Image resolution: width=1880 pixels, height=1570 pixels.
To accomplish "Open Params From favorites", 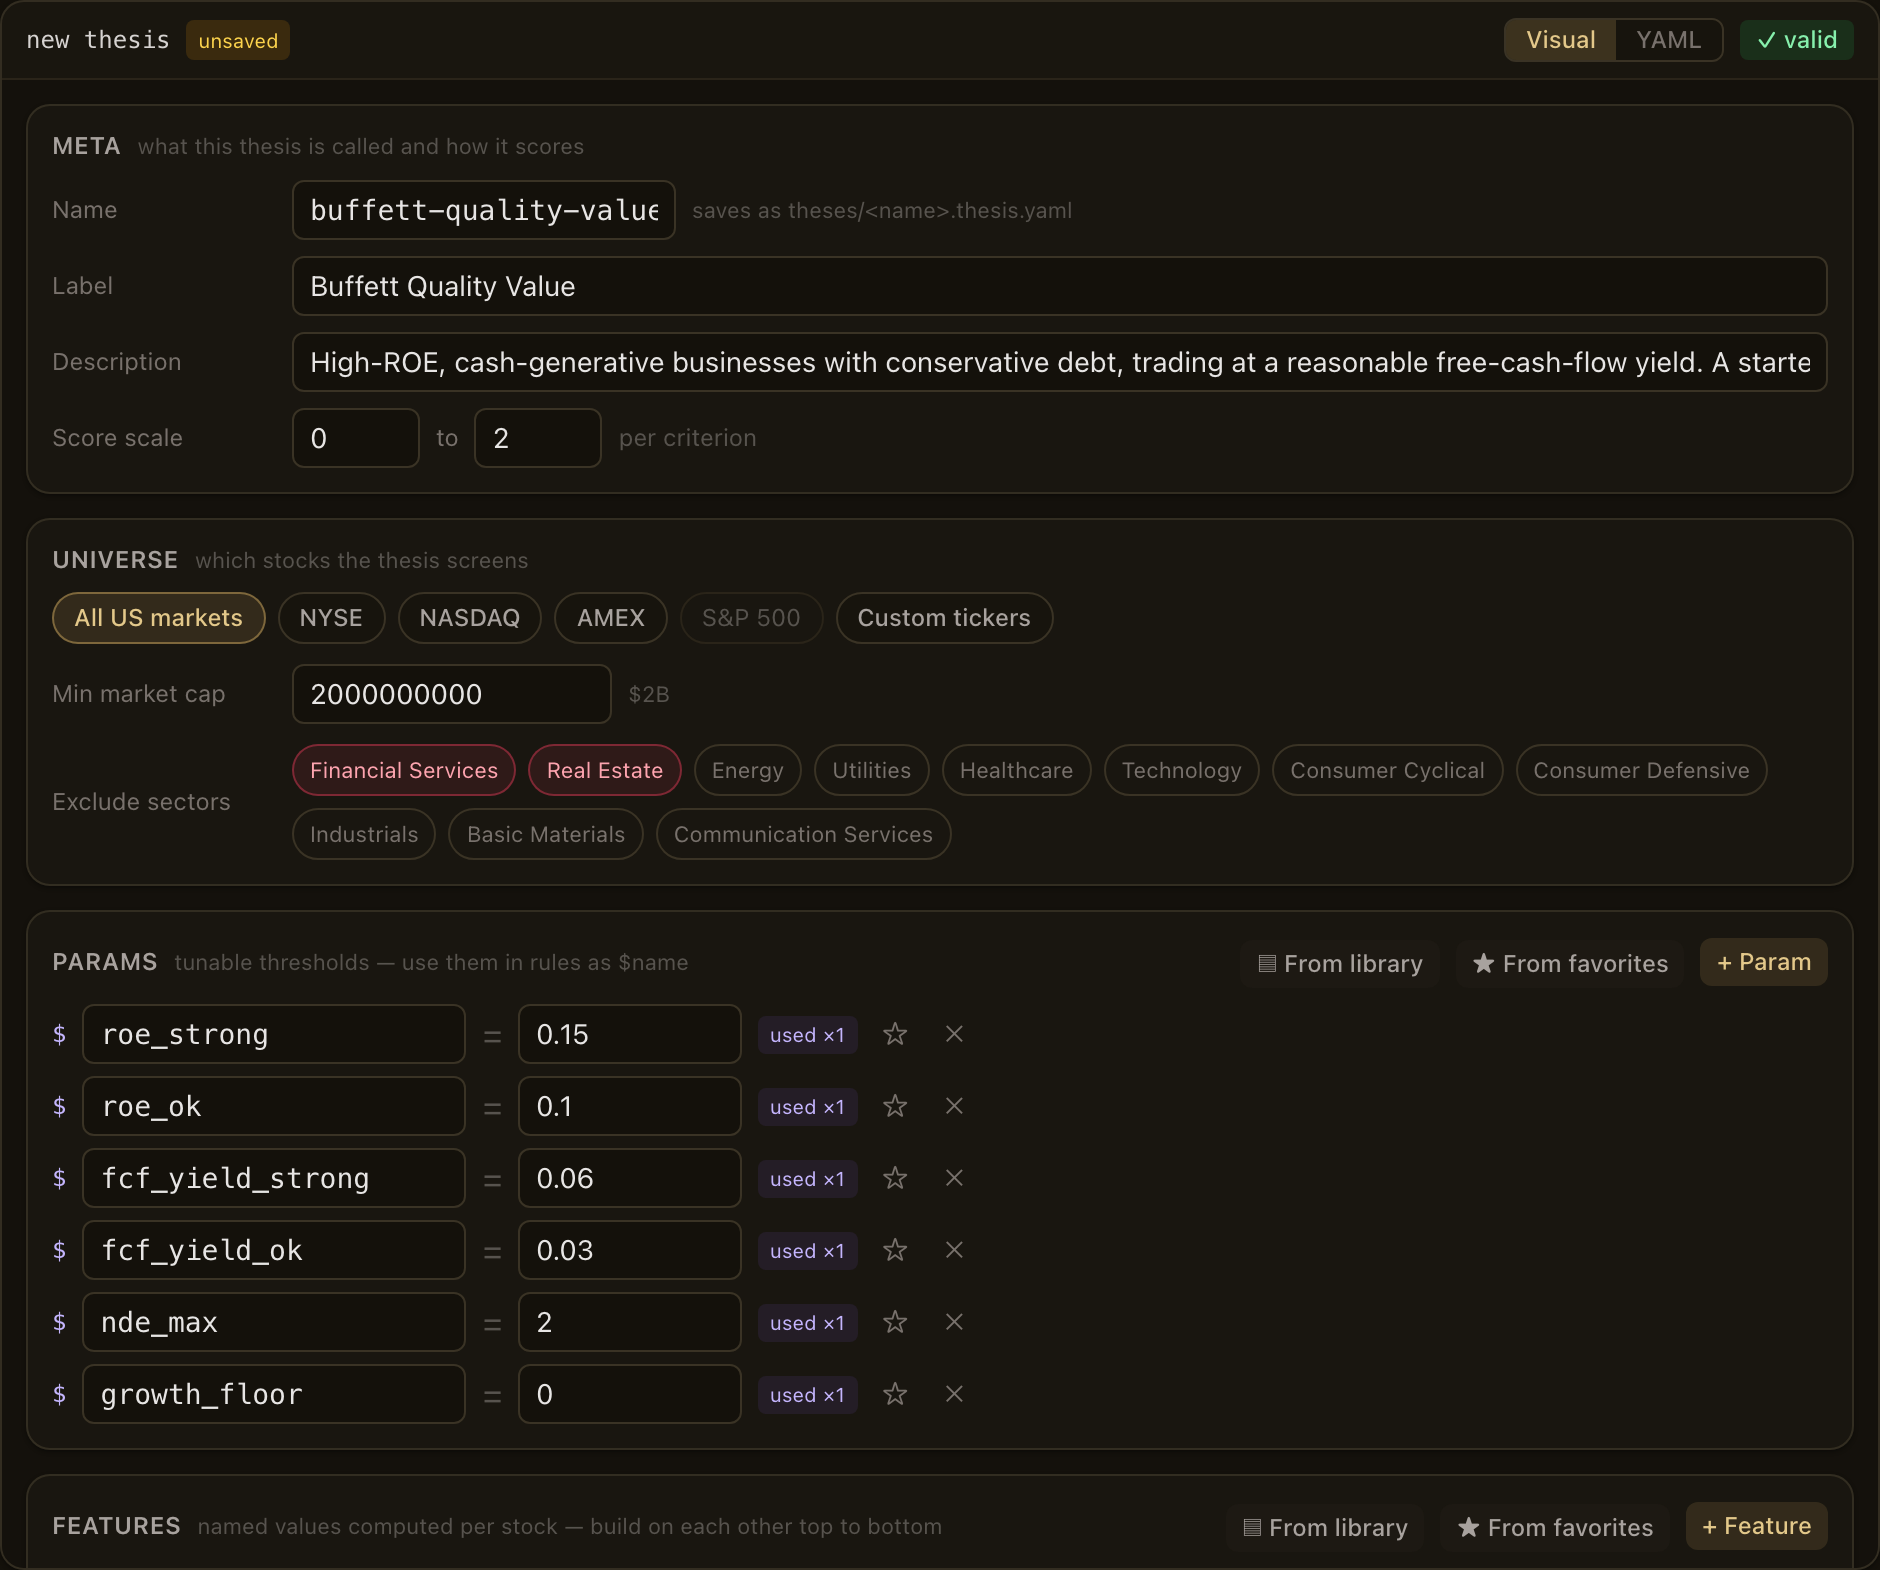I will 1570,963.
